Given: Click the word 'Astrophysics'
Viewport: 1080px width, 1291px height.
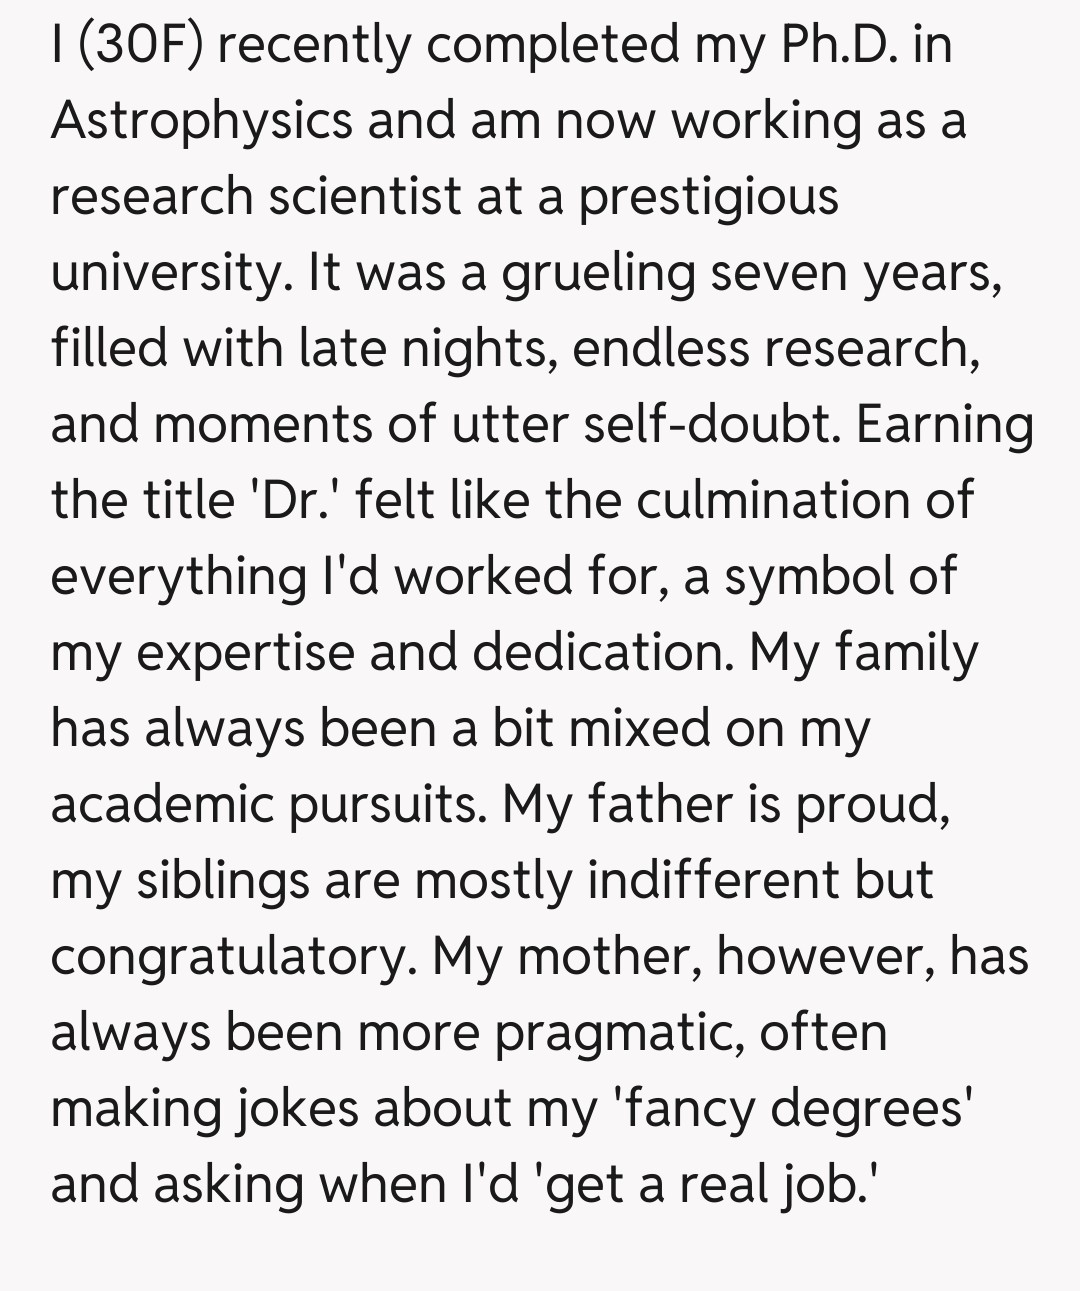Looking at the screenshot, I should 201,121.
